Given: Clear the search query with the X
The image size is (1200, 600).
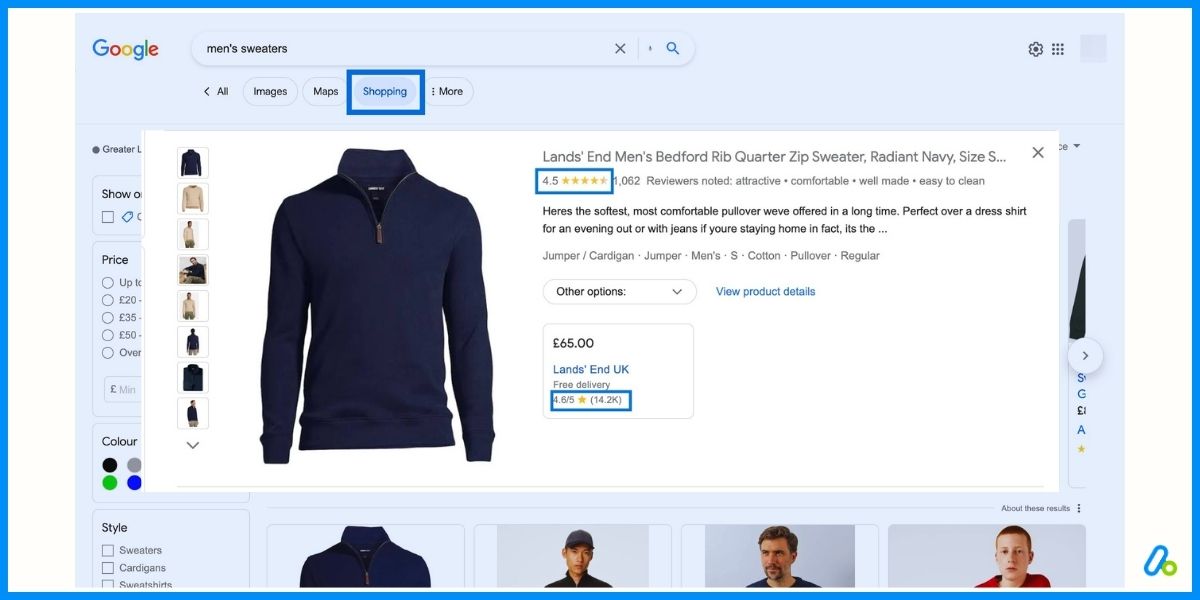Looking at the screenshot, I should pyautogui.click(x=620, y=48).
